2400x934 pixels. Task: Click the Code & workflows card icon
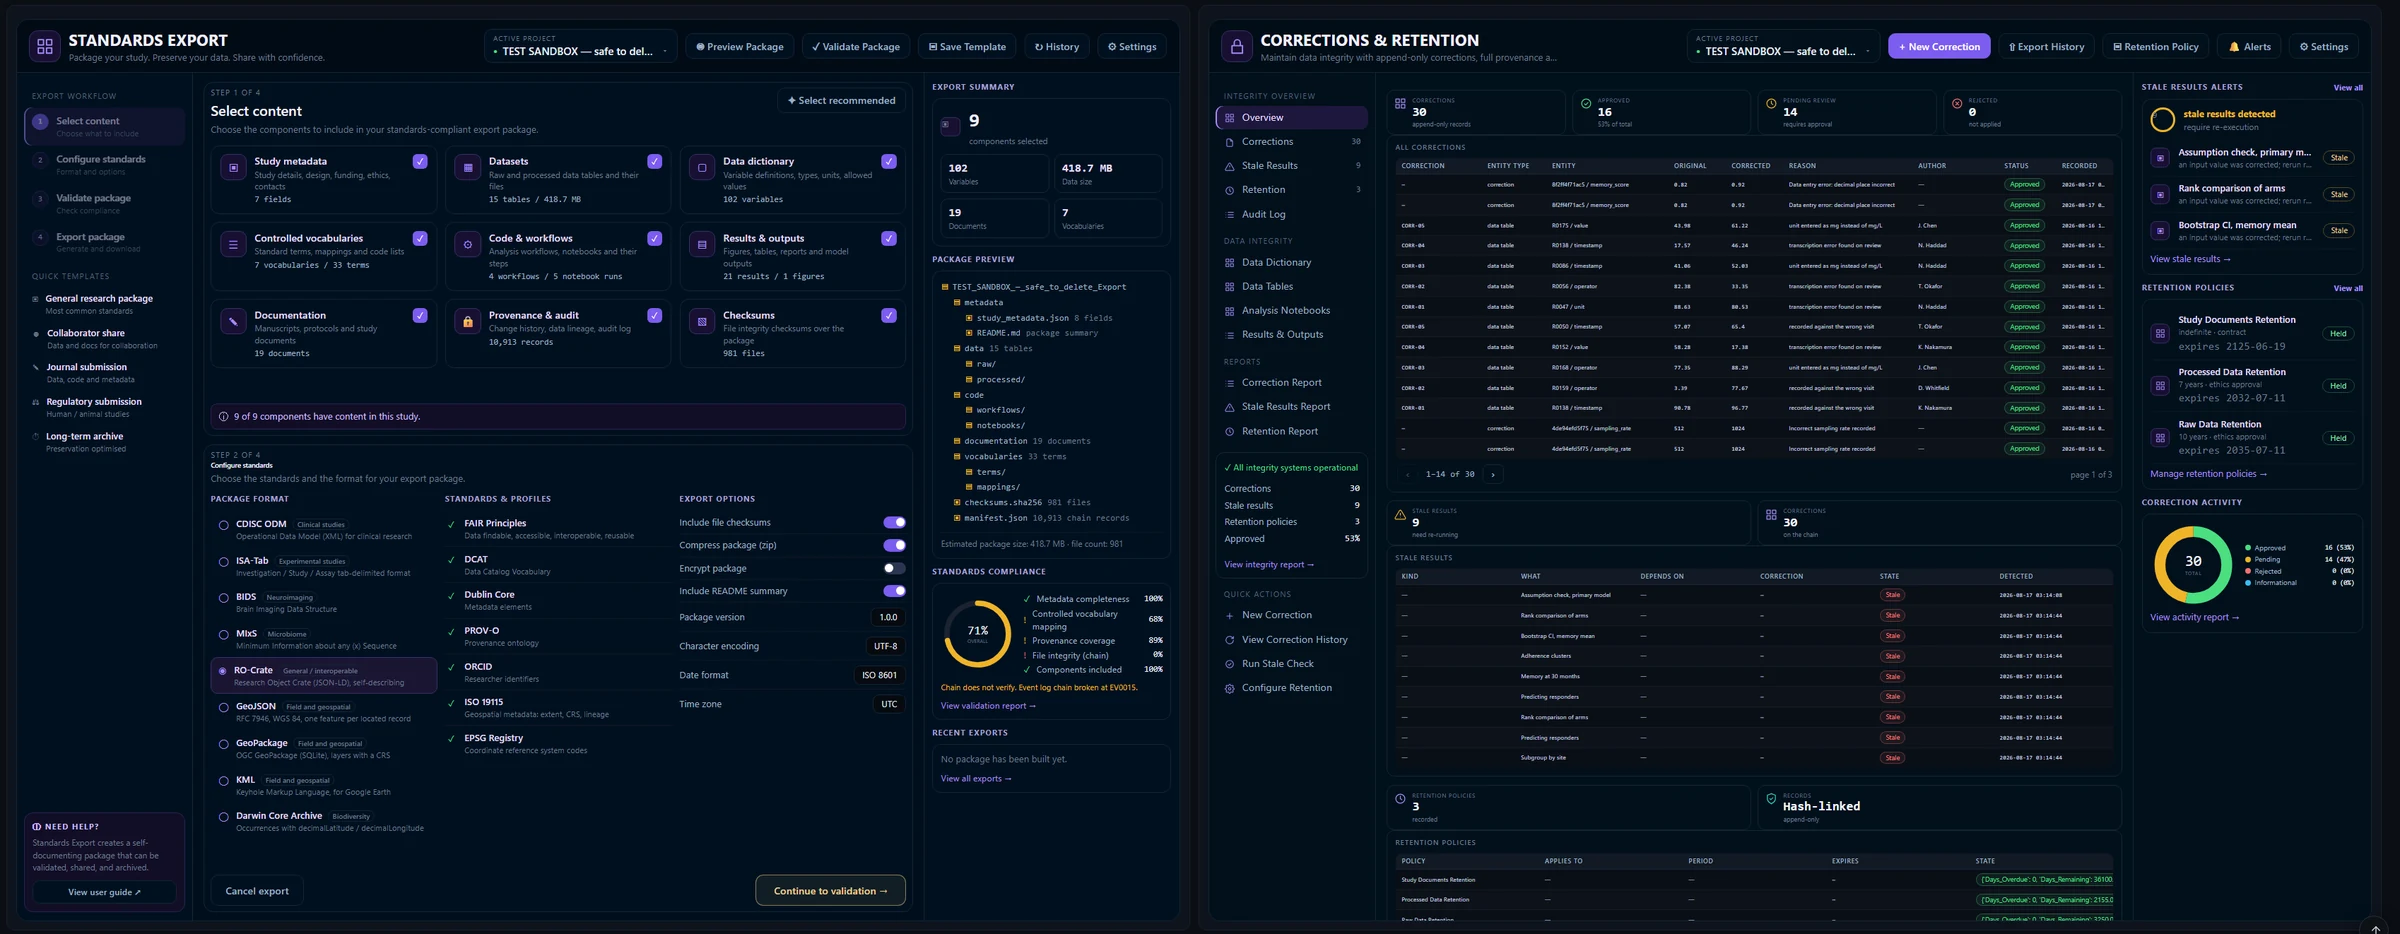(x=467, y=244)
